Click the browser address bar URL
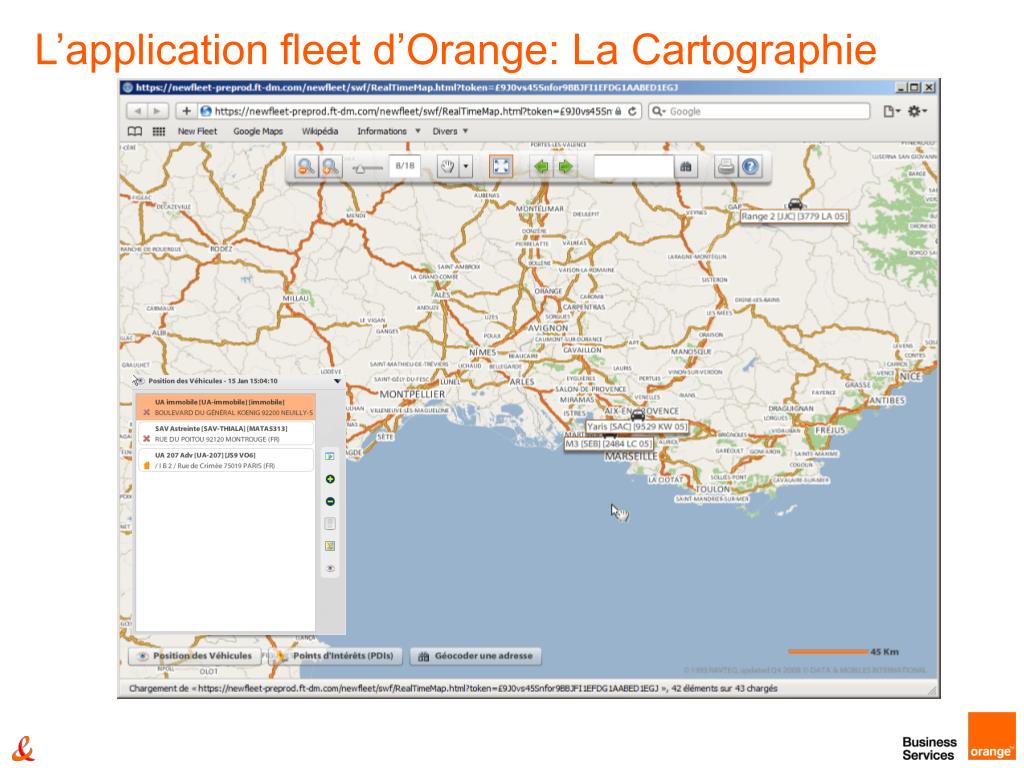This screenshot has height=768, width=1024. tap(413, 112)
